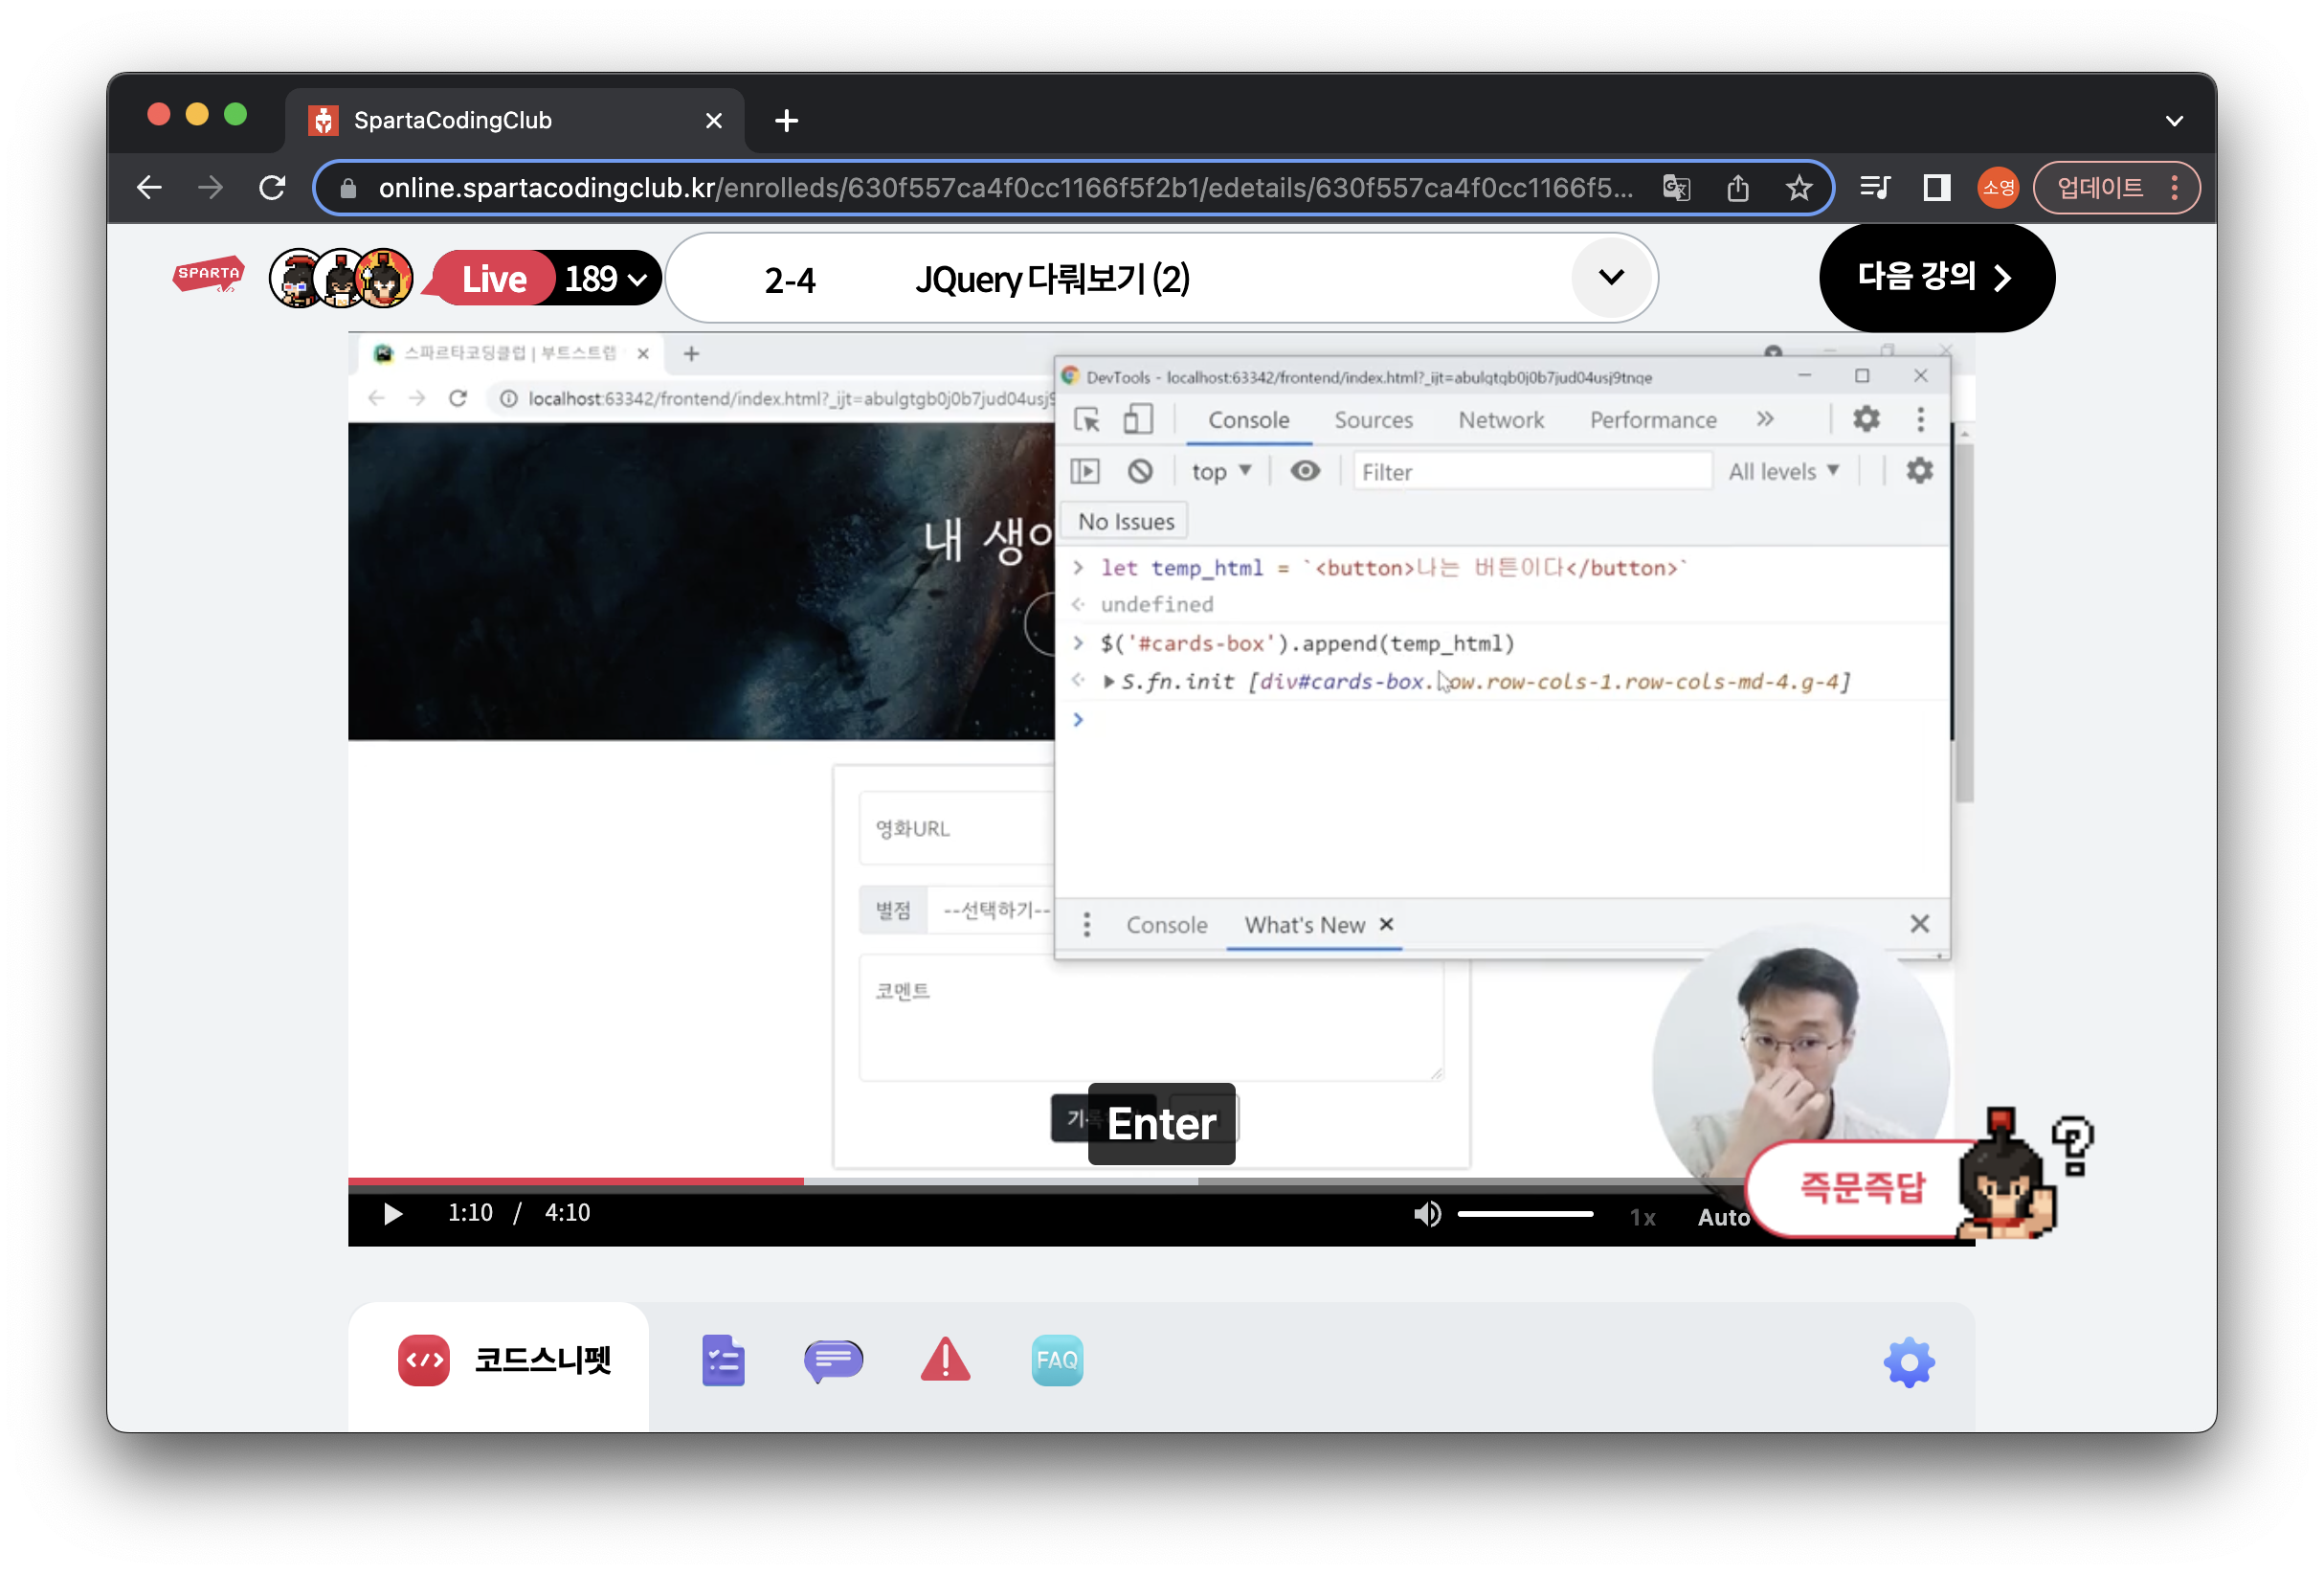Toggle the browser side panel icon
Screen dimensions: 2324x1574
1936,187
